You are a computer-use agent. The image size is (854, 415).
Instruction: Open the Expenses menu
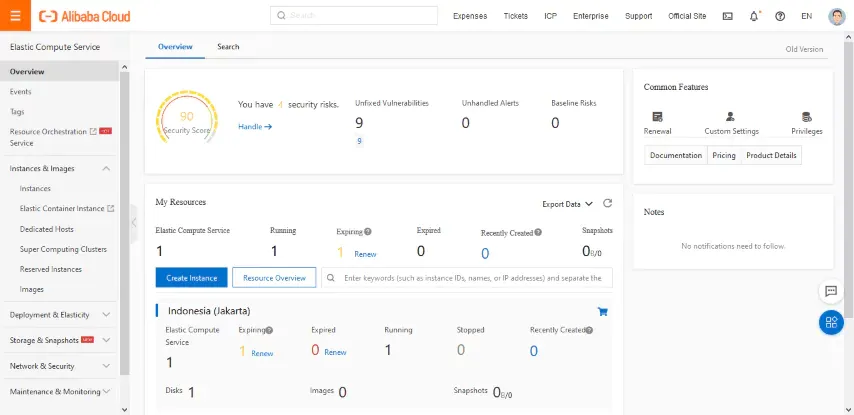(470, 16)
